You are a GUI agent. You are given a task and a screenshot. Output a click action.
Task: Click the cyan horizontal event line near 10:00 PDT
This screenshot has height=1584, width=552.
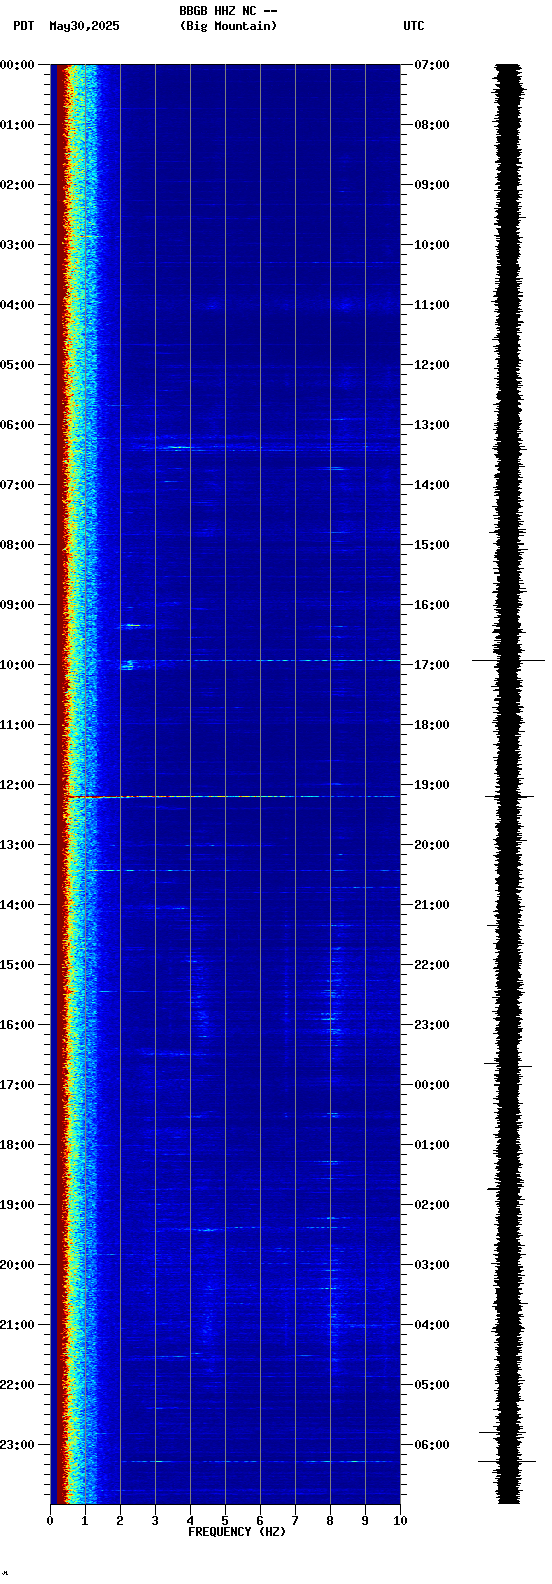coord(260,660)
